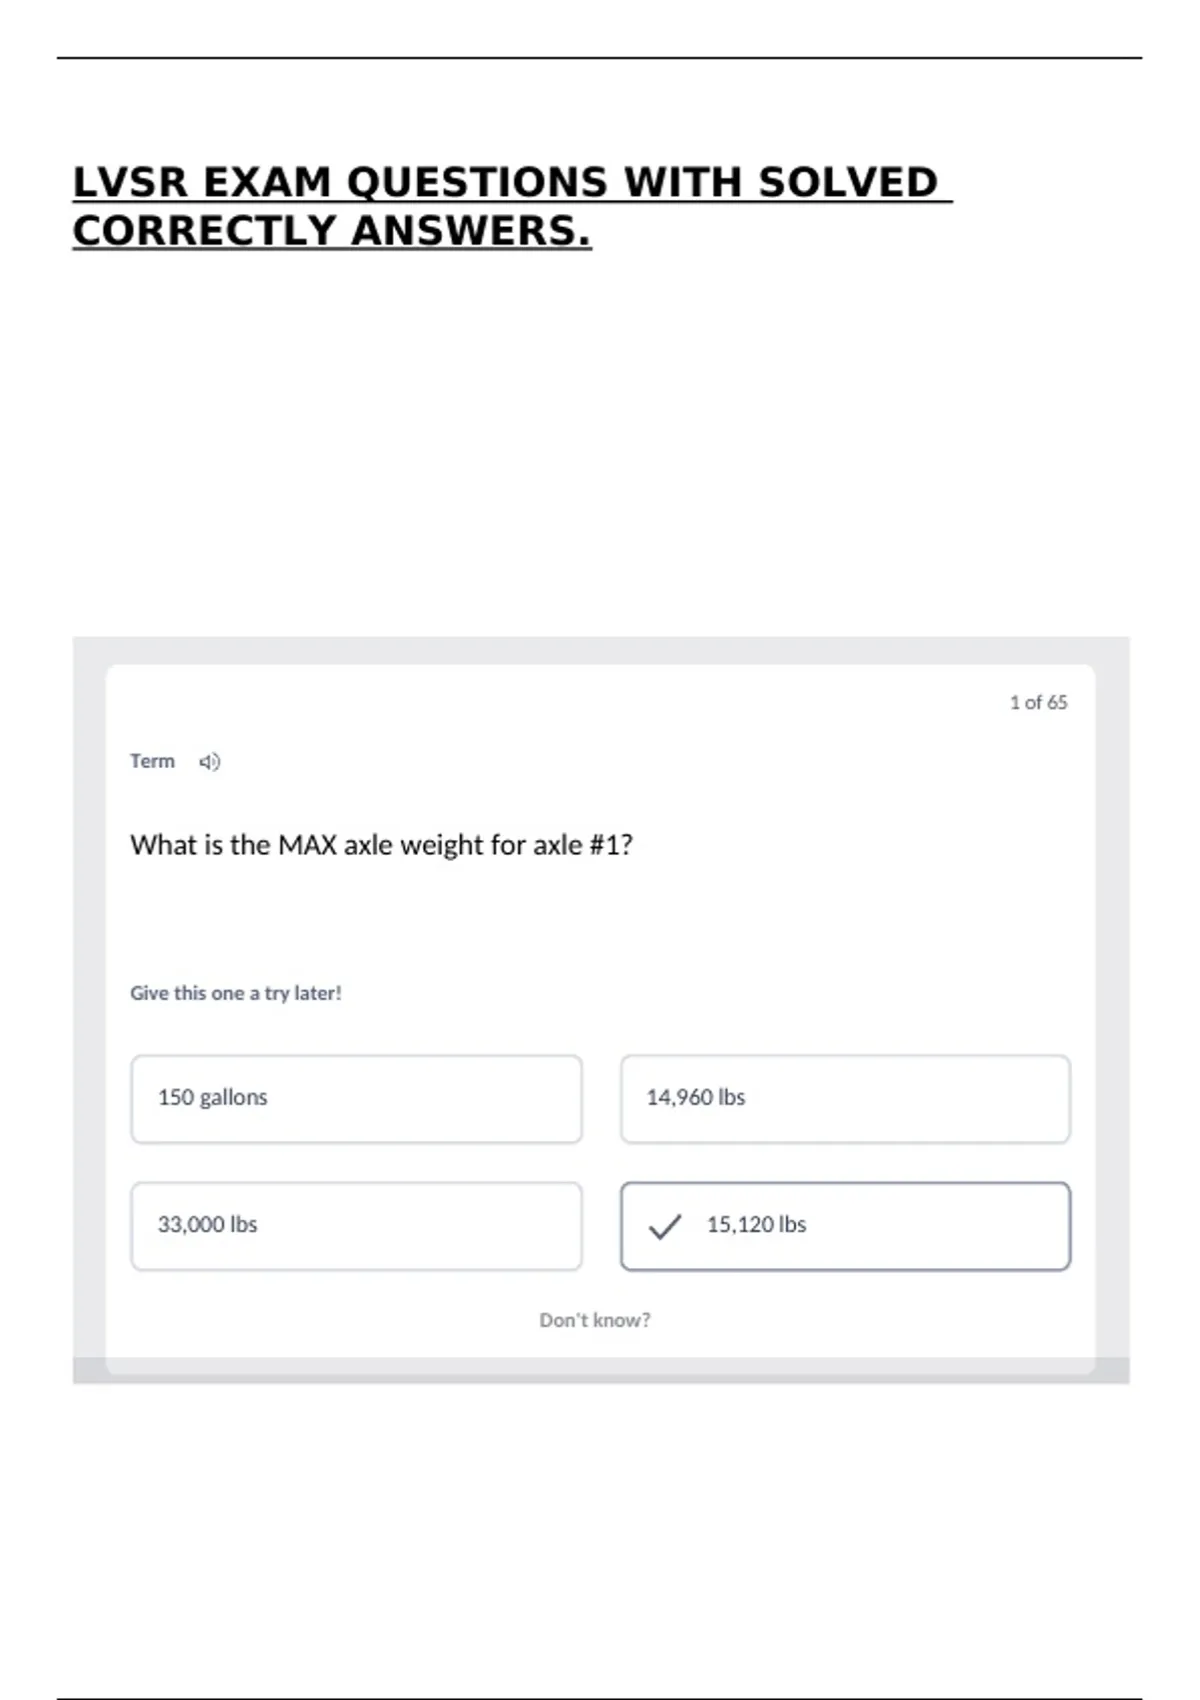Click the word "LVSR" in the title
The width and height of the screenshot is (1200, 1700).
pyautogui.click(x=130, y=183)
